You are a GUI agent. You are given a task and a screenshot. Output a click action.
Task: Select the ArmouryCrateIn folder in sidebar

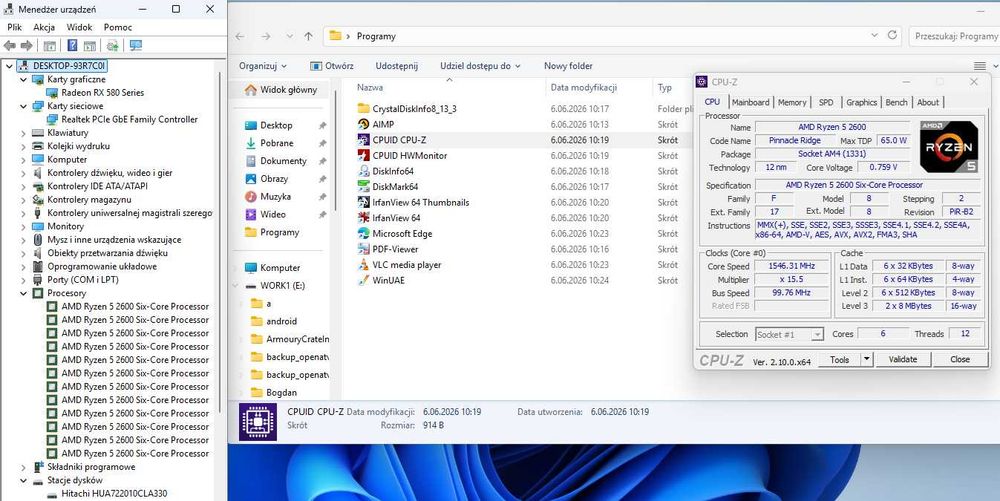tap(297, 339)
